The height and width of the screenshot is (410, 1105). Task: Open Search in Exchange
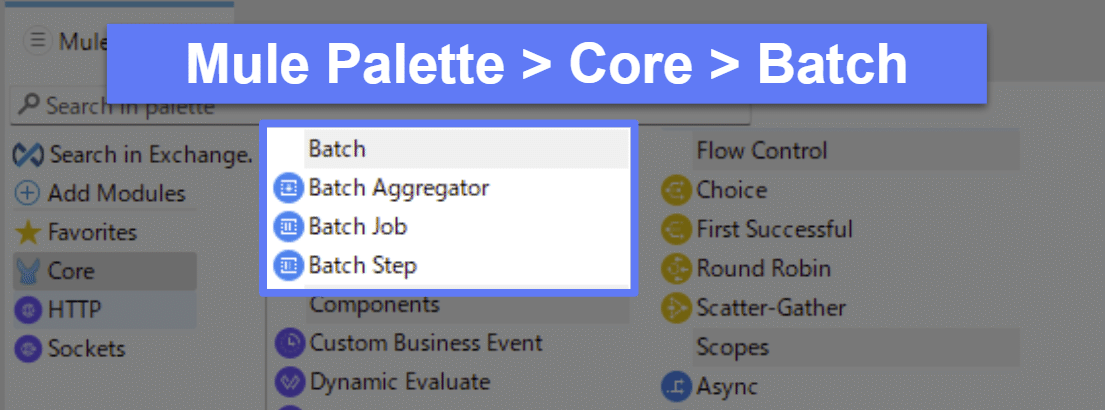point(130,155)
